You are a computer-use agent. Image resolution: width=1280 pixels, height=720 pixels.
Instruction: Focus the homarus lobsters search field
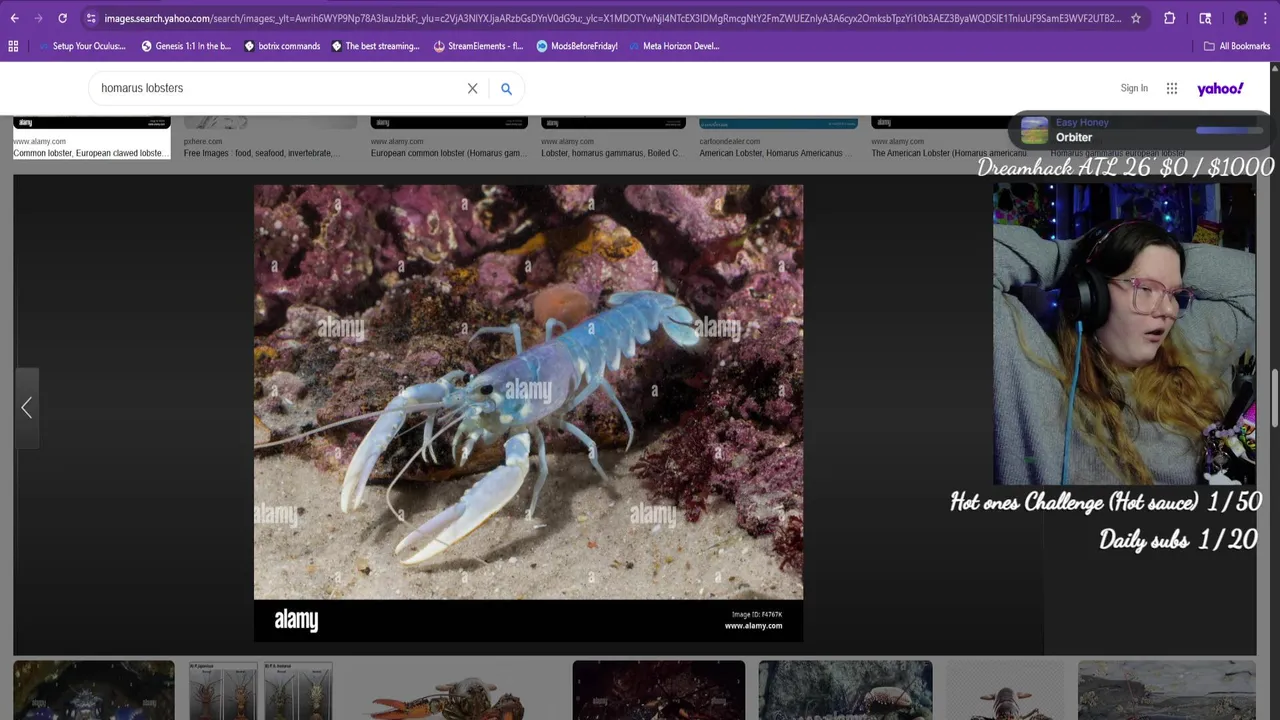[275, 88]
